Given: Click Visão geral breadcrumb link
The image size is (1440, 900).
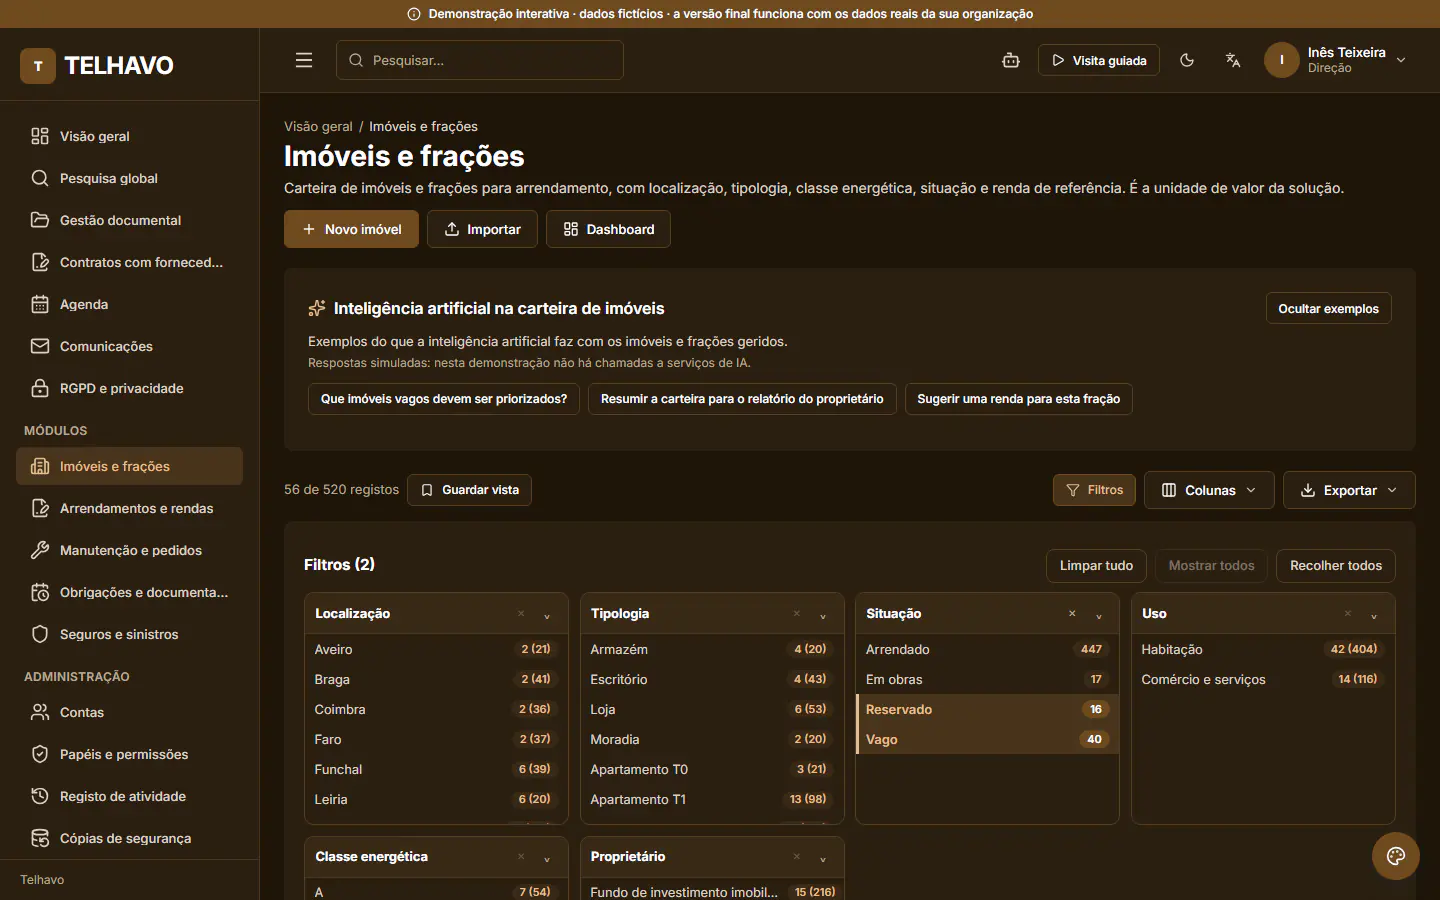Looking at the screenshot, I should (318, 126).
